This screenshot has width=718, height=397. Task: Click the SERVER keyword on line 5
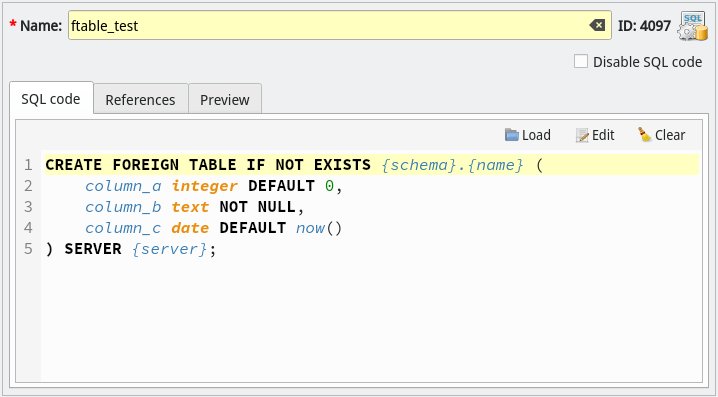[93, 250]
